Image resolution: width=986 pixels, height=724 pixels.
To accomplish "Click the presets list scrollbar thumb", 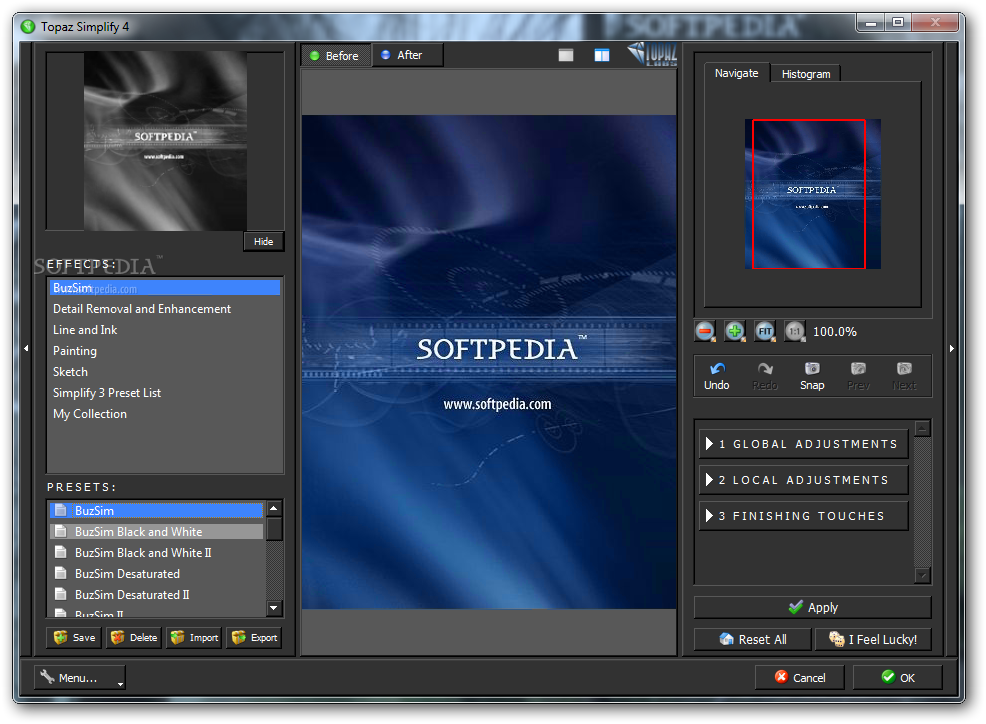I will click(x=274, y=529).
